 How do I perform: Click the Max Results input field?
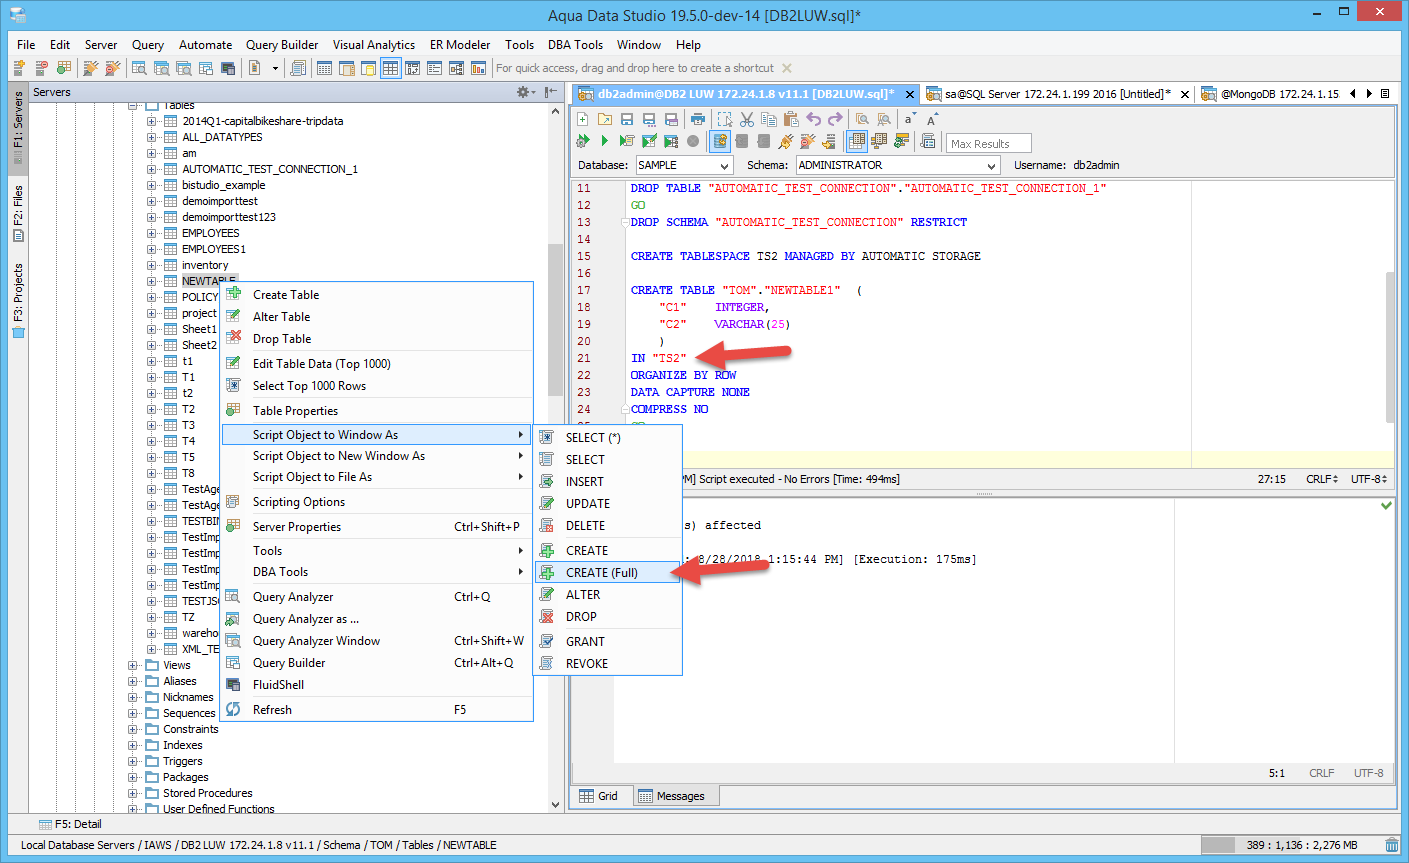click(988, 143)
